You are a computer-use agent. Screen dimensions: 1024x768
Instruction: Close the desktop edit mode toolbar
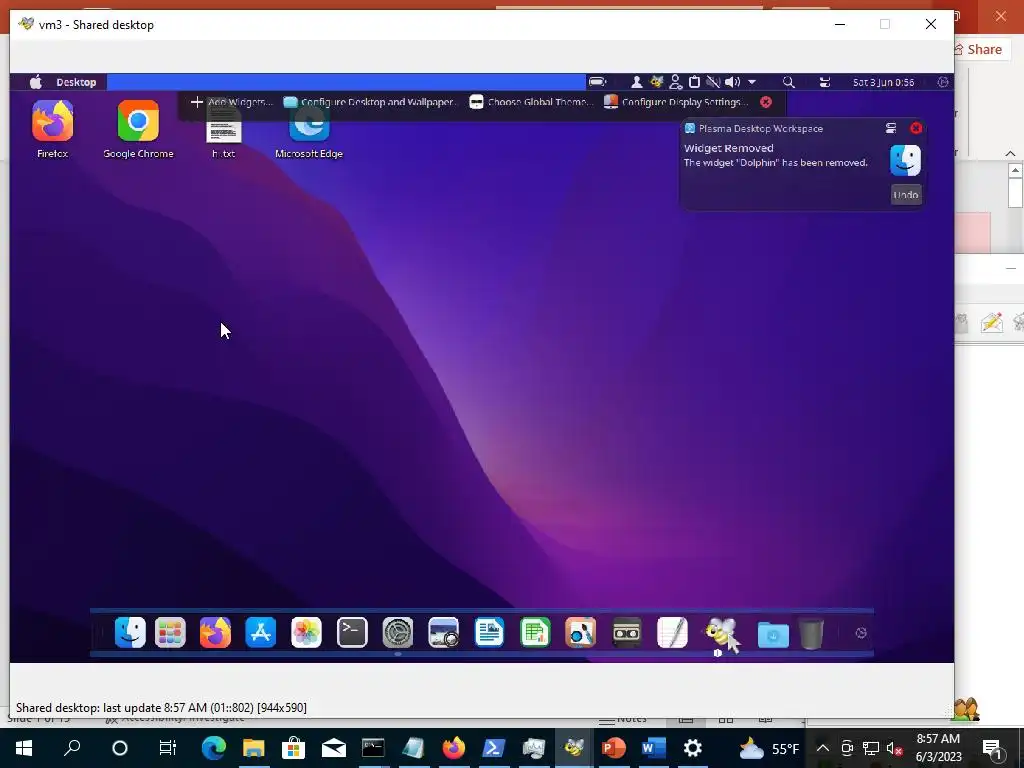pos(766,102)
